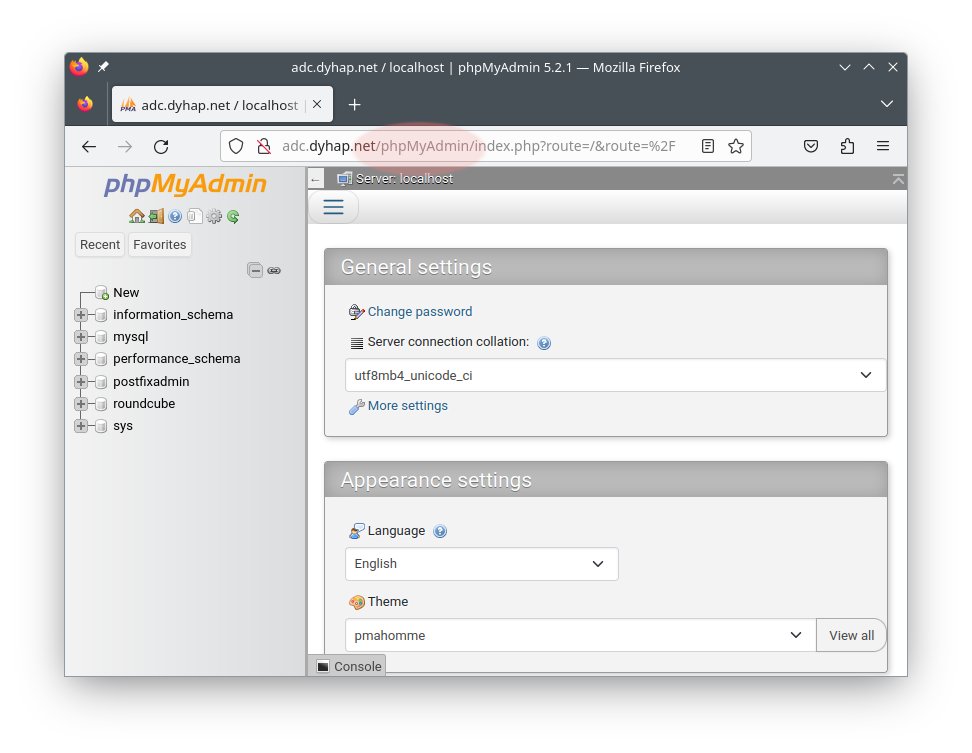Open navigation panel settings gear icon

click(214, 216)
